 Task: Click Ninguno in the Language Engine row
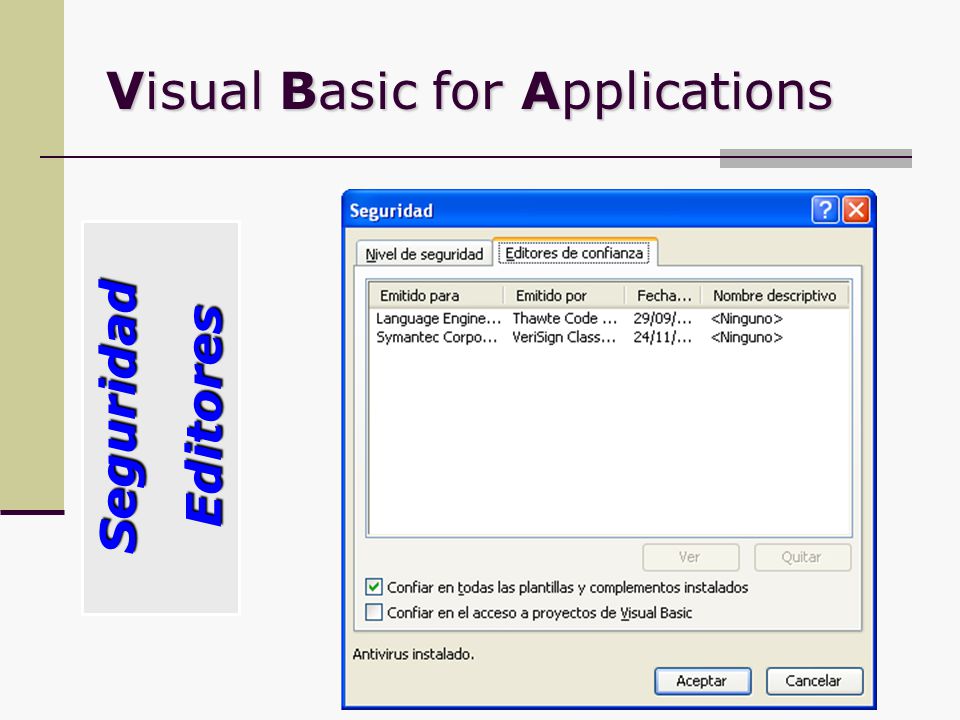(746, 318)
